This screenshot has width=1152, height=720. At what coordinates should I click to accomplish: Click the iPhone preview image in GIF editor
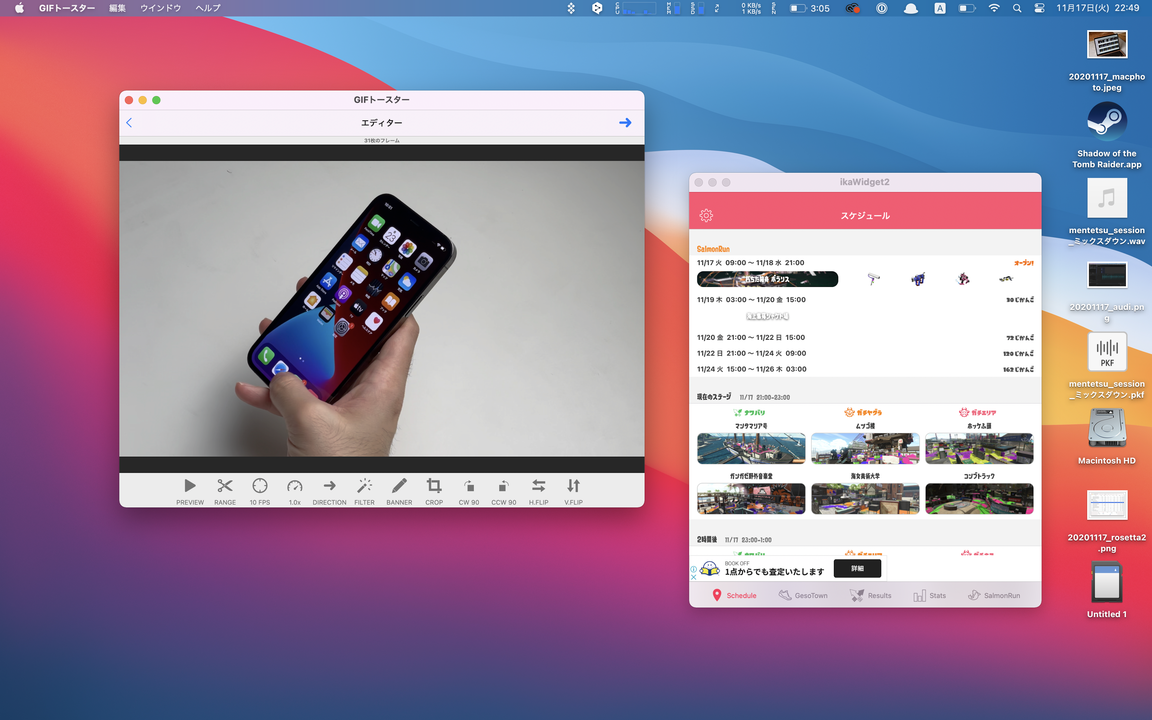(382, 309)
